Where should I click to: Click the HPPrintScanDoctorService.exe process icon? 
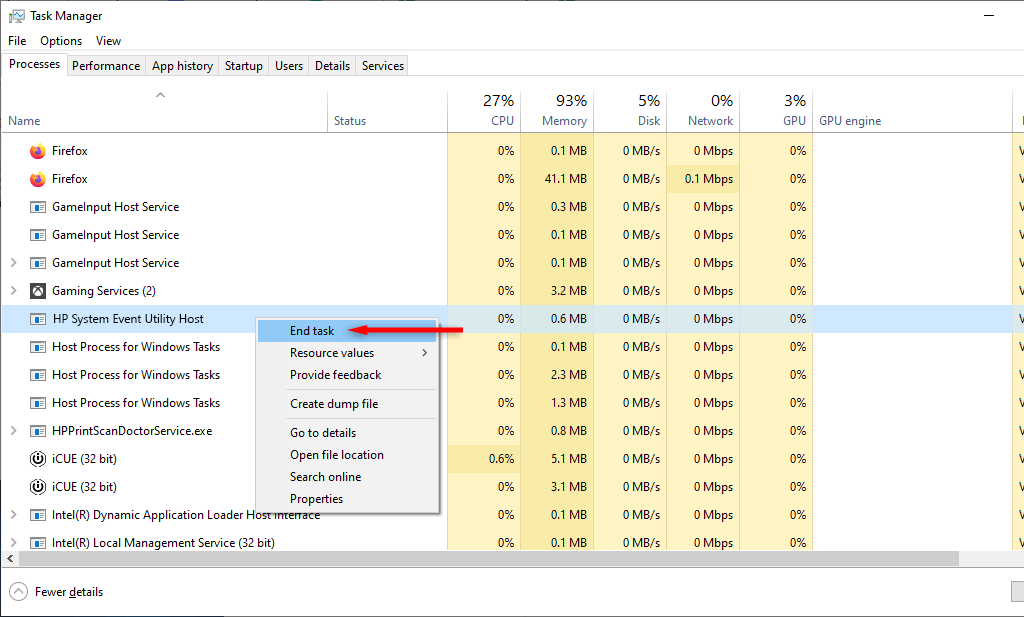click(x=37, y=431)
